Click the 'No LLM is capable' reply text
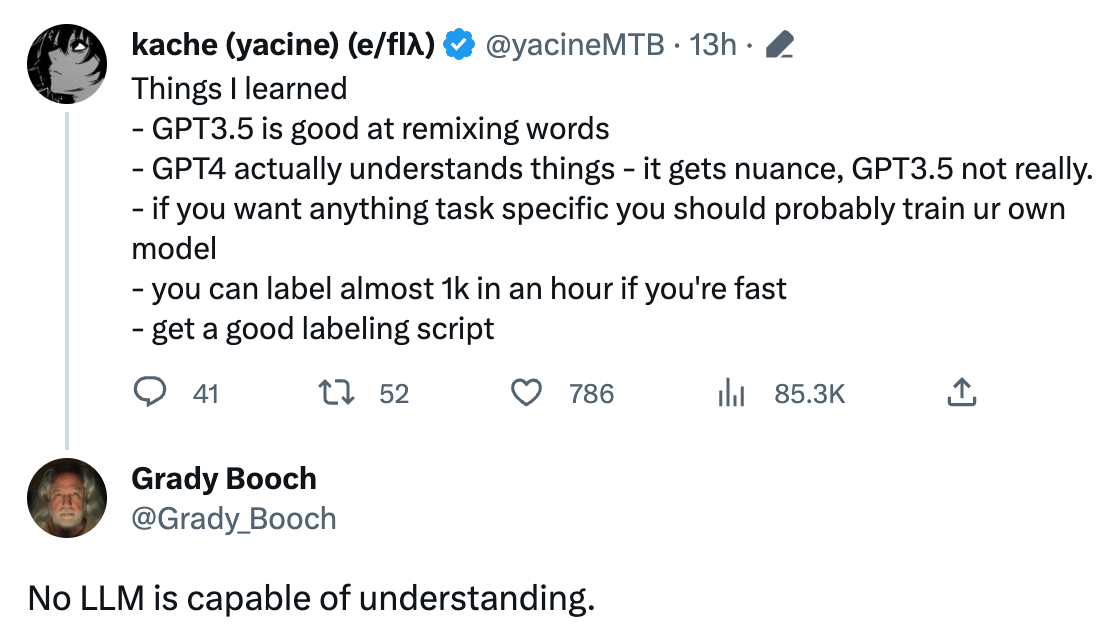The height and width of the screenshot is (644, 1112). click(311, 599)
